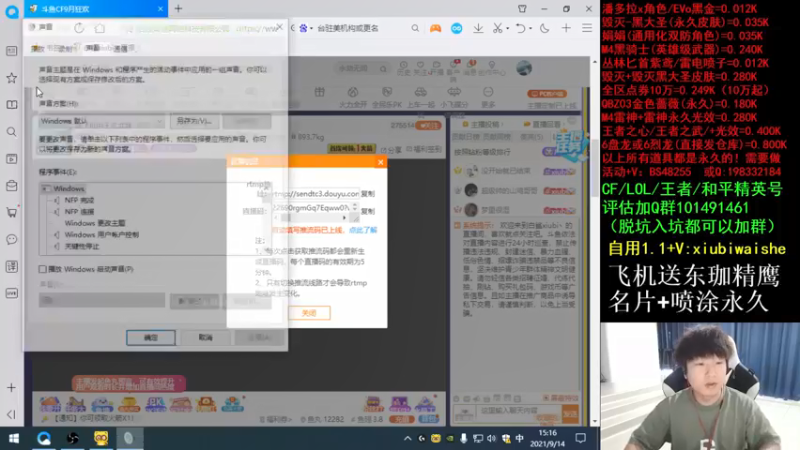Open the video player icon in sidebar
This screenshot has height=450, width=800.
tap(11, 159)
